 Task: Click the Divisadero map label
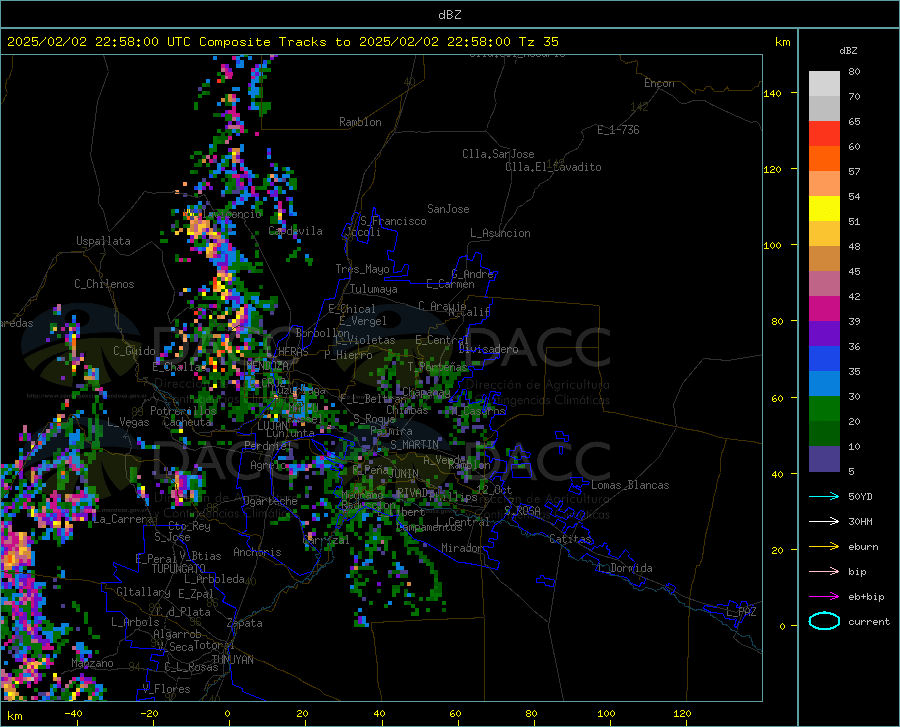(488, 349)
